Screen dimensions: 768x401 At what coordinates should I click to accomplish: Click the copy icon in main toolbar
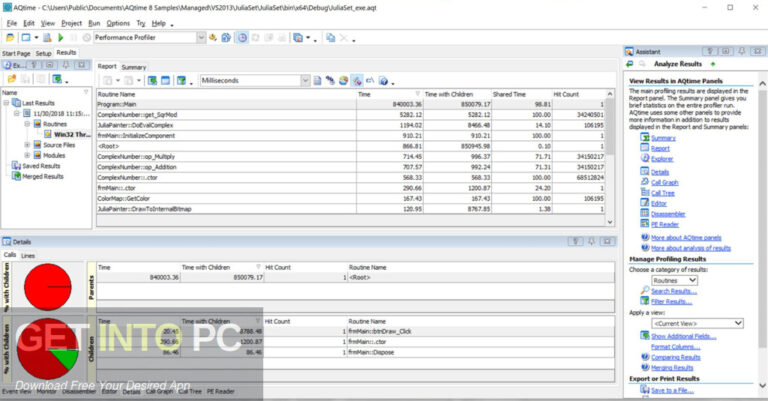(x=331, y=38)
